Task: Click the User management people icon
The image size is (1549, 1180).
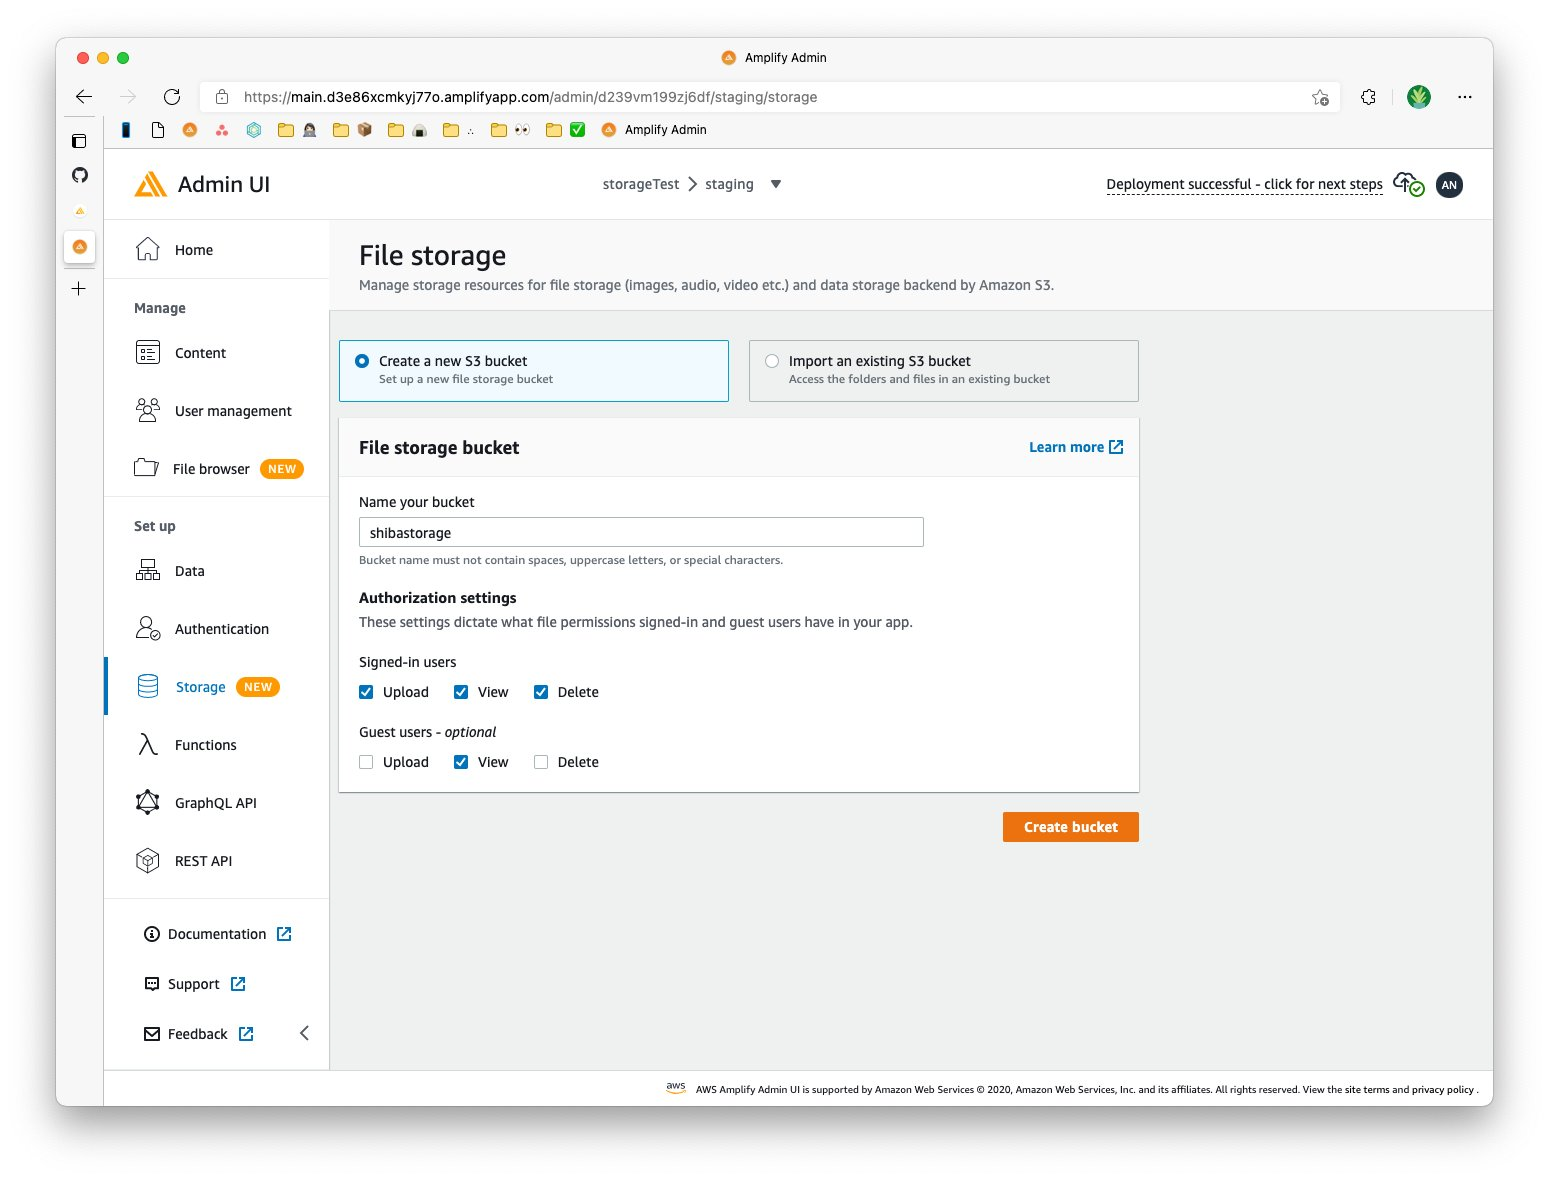Action: pos(148,410)
